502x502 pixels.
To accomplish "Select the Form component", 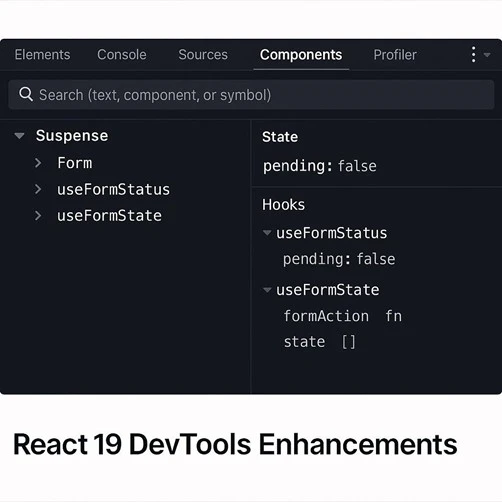I will [x=75, y=163].
